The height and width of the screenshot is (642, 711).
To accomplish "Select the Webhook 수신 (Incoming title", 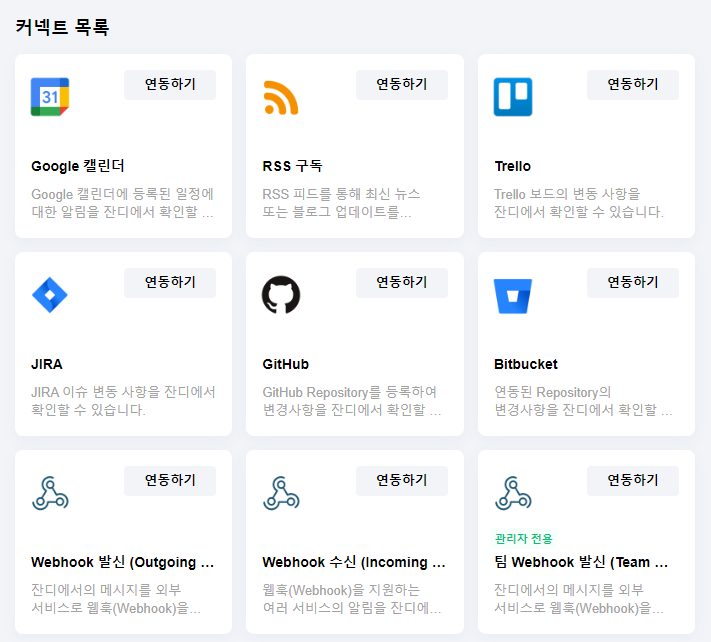I will tap(354, 562).
